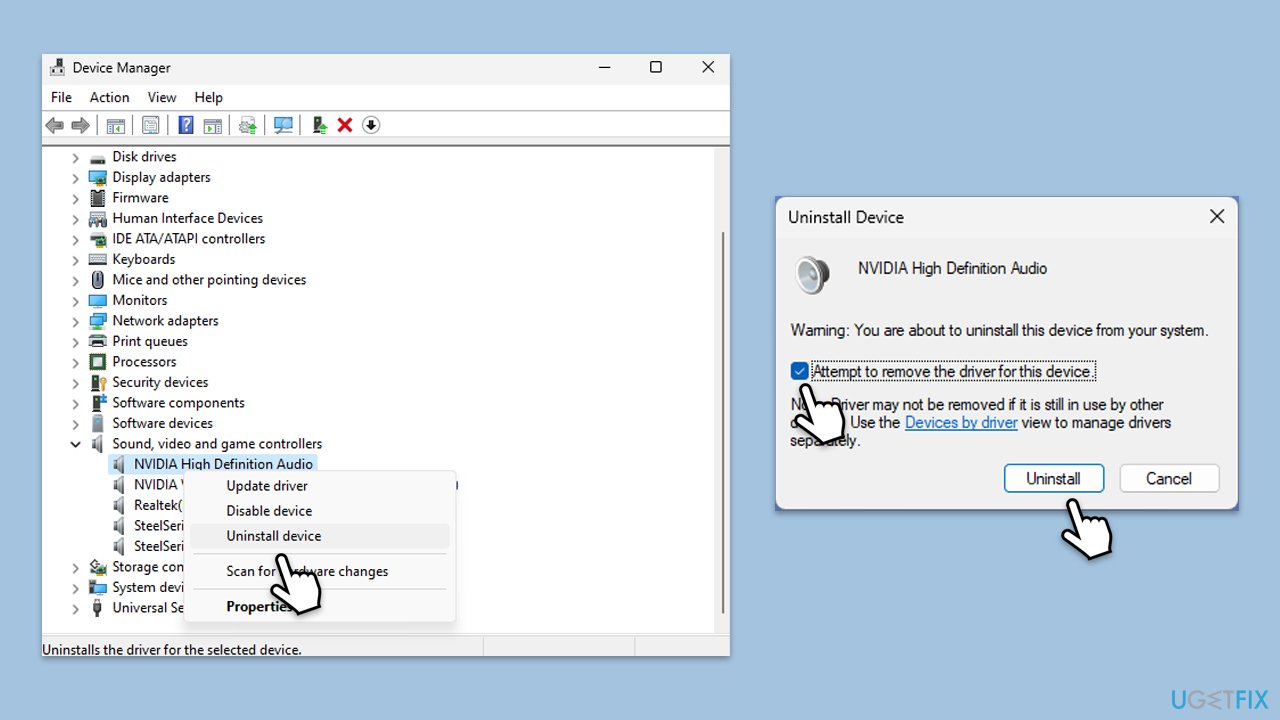The height and width of the screenshot is (720, 1280).
Task: Click the Print queues printer icon
Action: (98, 341)
